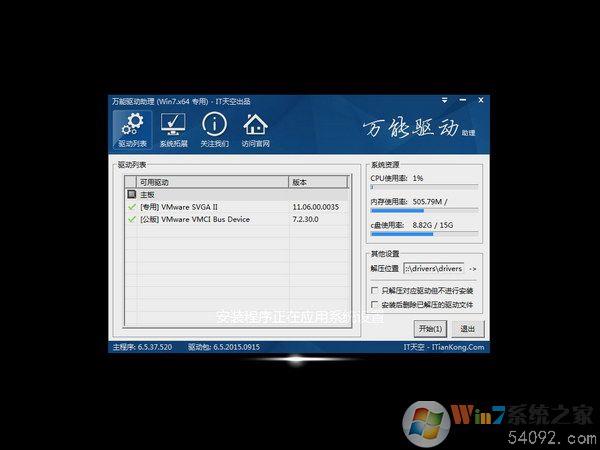The image size is (600, 450).
Task: Click the 主板 group label
Action: pos(147,194)
